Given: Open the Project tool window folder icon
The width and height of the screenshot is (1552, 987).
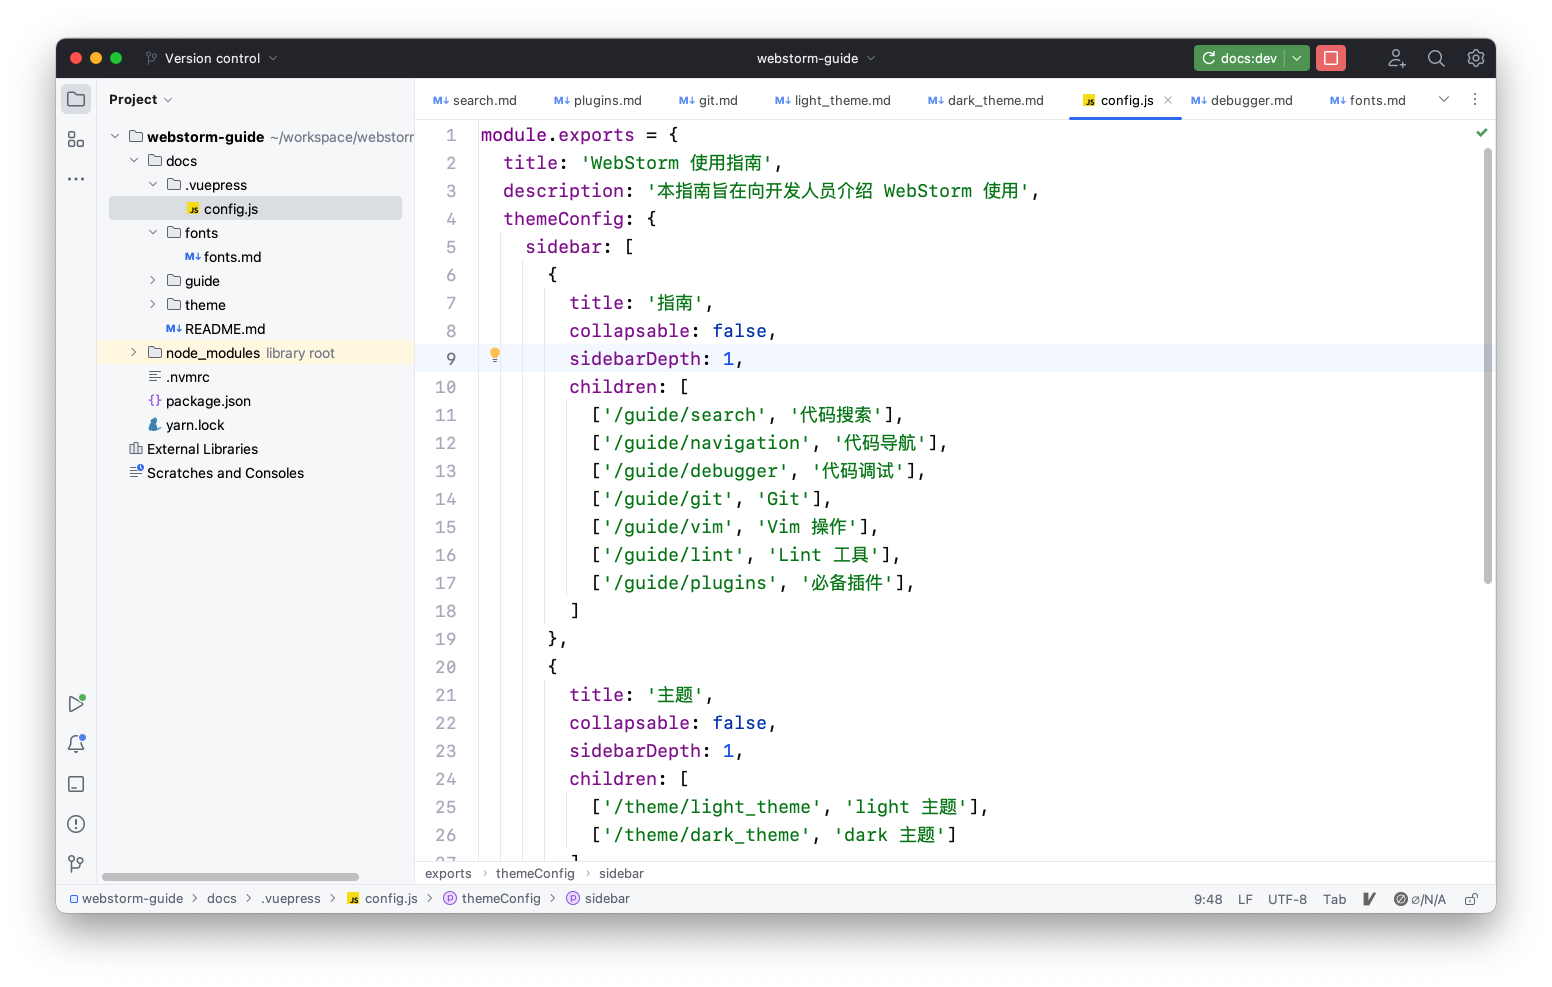Looking at the screenshot, I should (76, 99).
